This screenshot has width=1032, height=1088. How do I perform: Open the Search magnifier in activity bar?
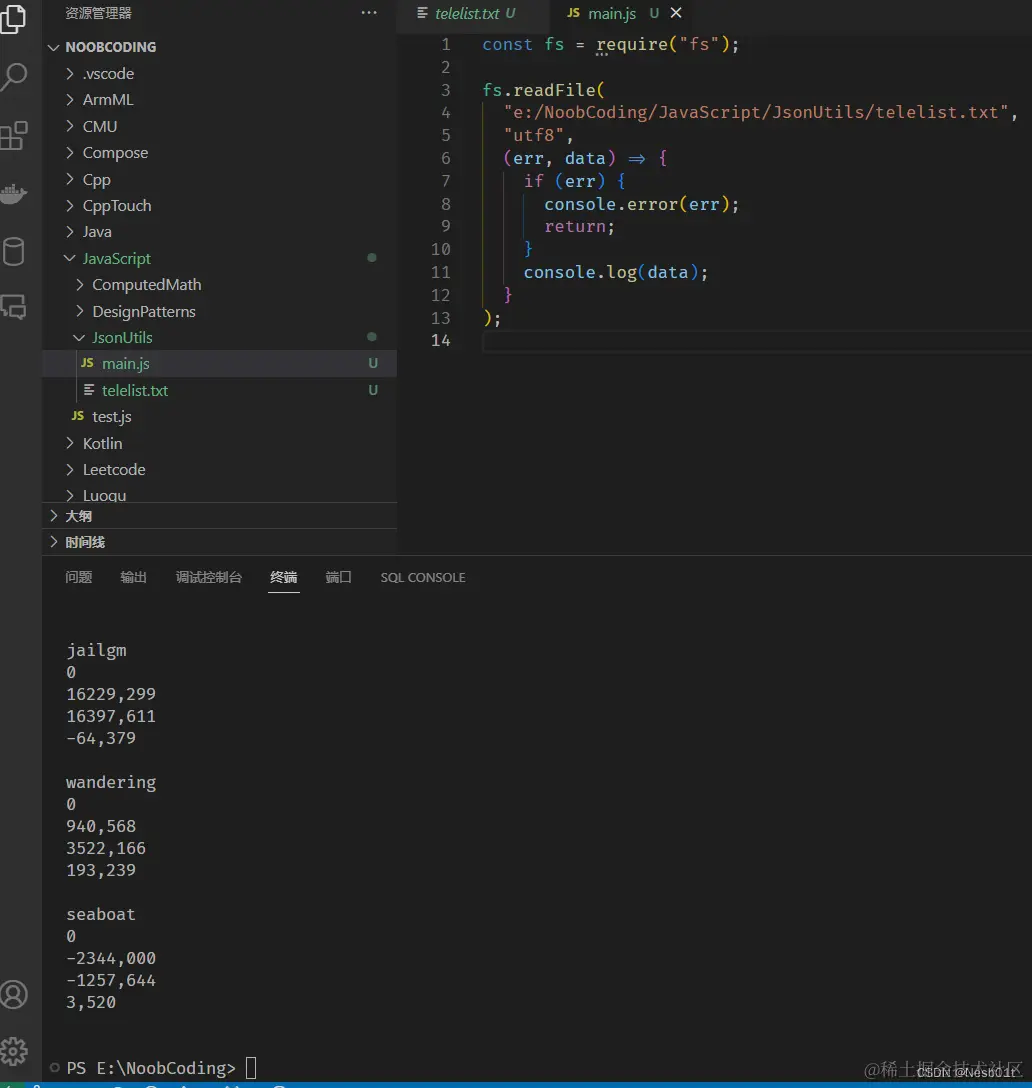click(14, 76)
